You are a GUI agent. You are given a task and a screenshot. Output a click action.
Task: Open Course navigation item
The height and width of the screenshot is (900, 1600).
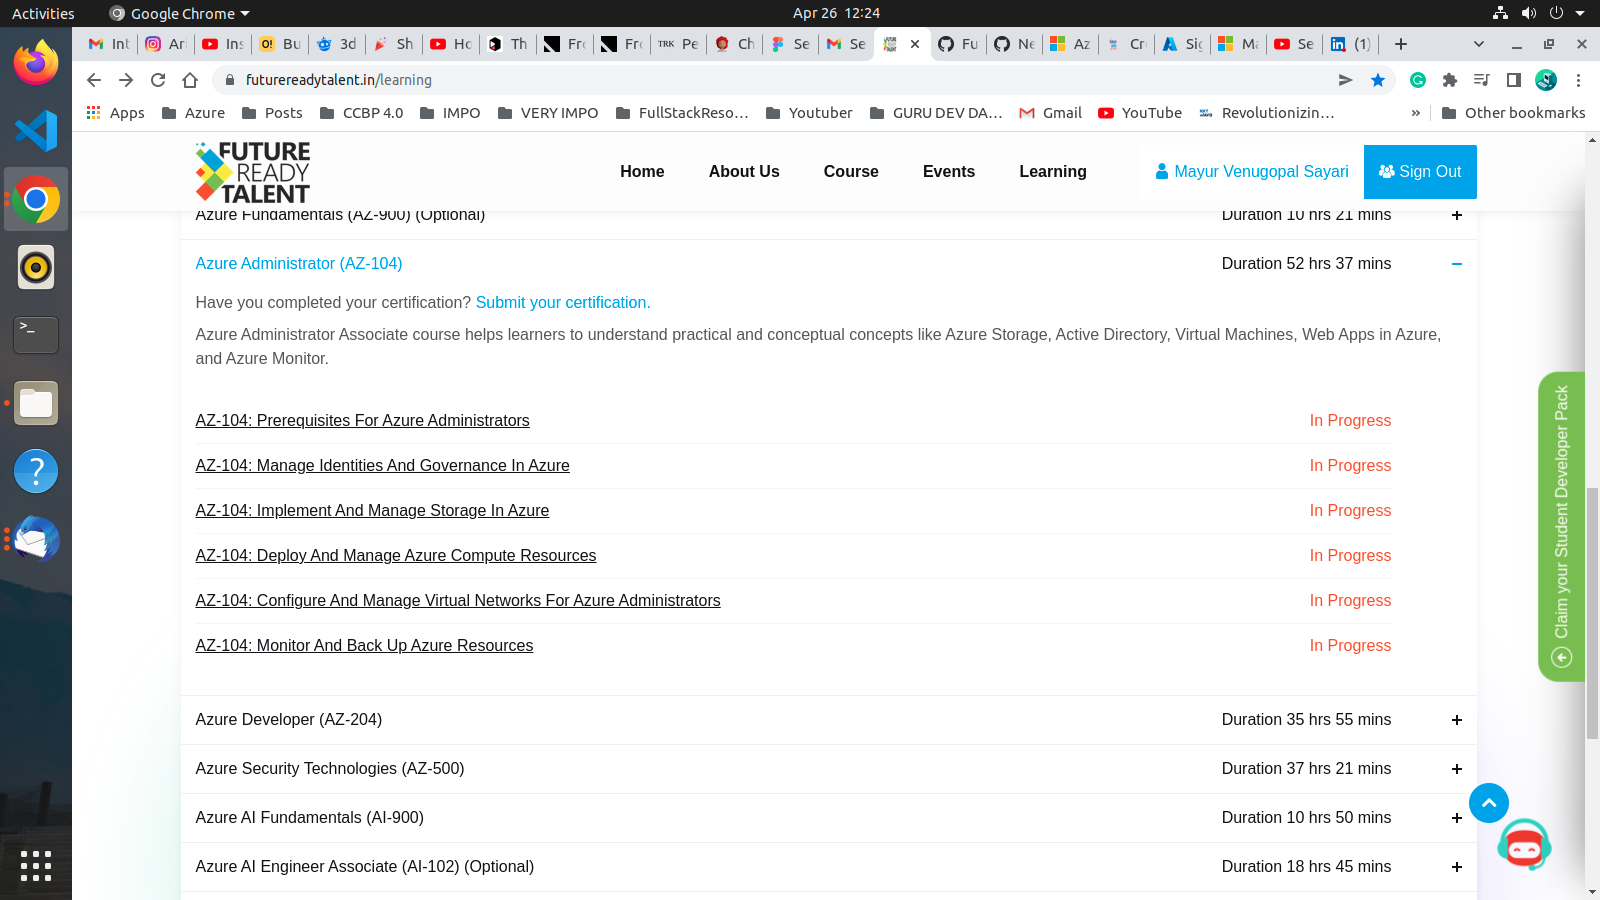point(851,171)
